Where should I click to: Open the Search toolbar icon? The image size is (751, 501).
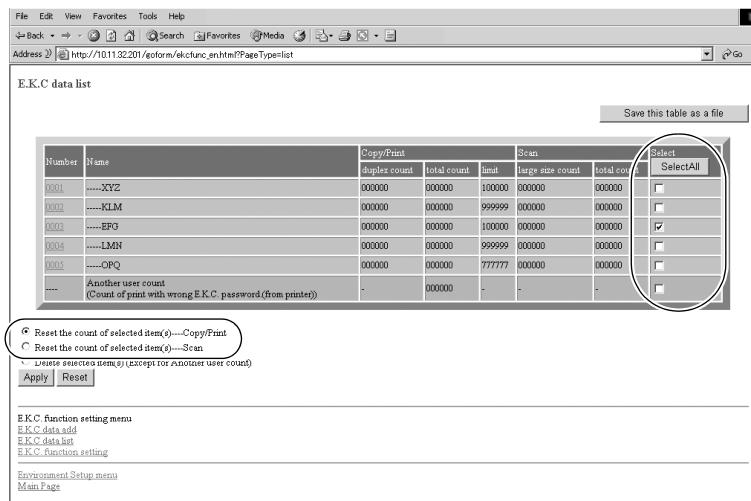tap(165, 35)
